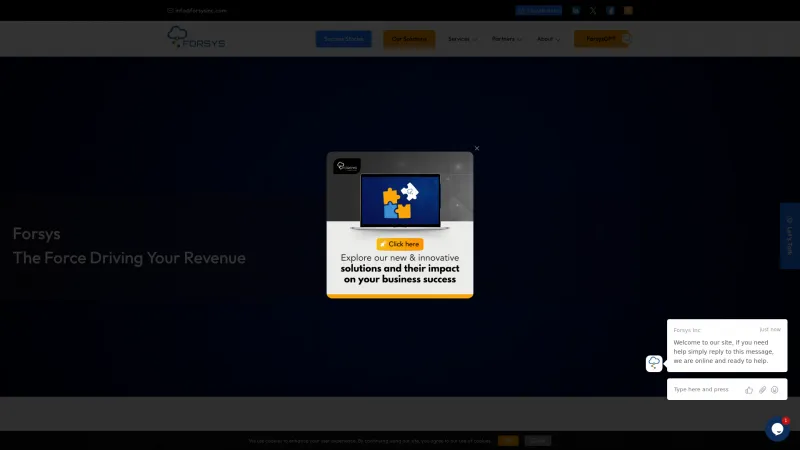Click the info email address link
The height and width of the screenshot is (450, 800).
[197, 10]
